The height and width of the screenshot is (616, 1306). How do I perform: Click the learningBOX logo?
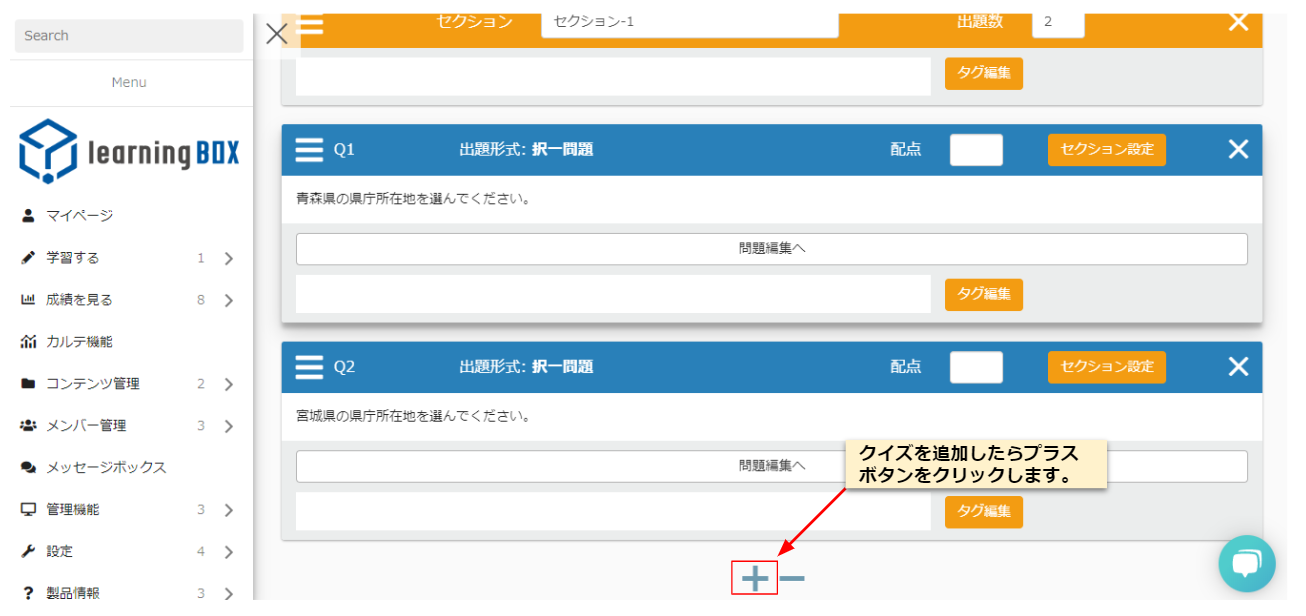pos(129,152)
